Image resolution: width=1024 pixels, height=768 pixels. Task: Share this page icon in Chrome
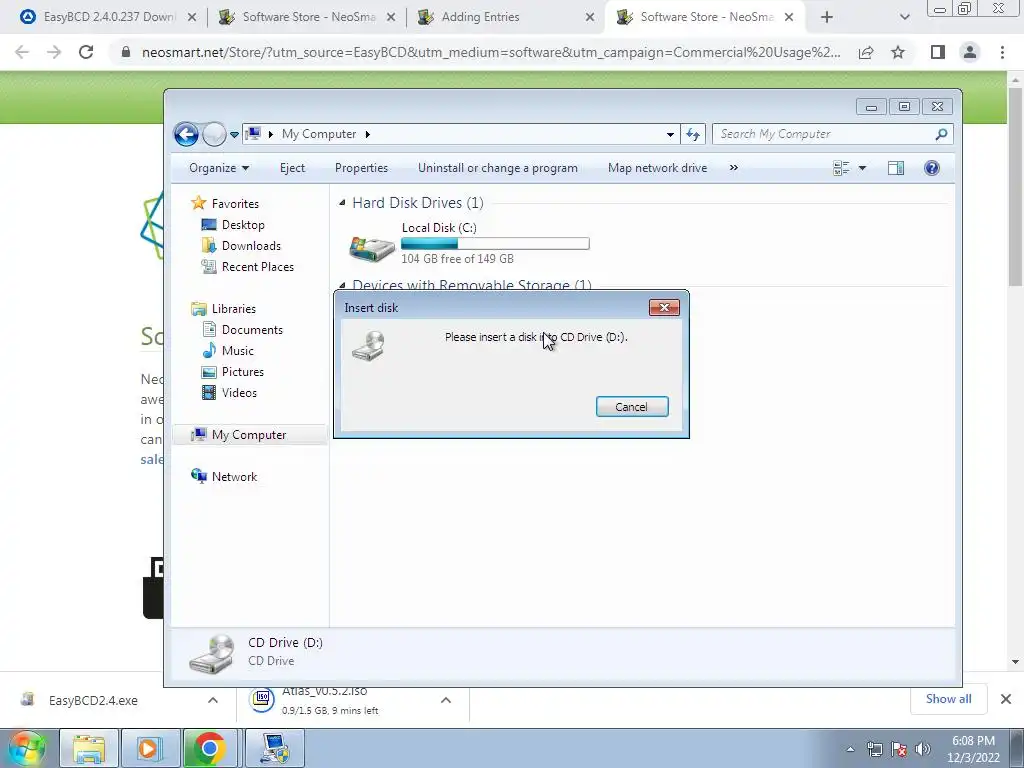[866, 52]
